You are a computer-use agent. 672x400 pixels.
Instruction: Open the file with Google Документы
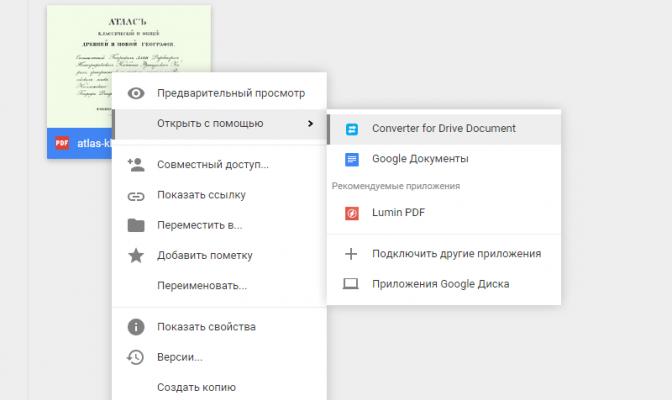(x=444, y=159)
